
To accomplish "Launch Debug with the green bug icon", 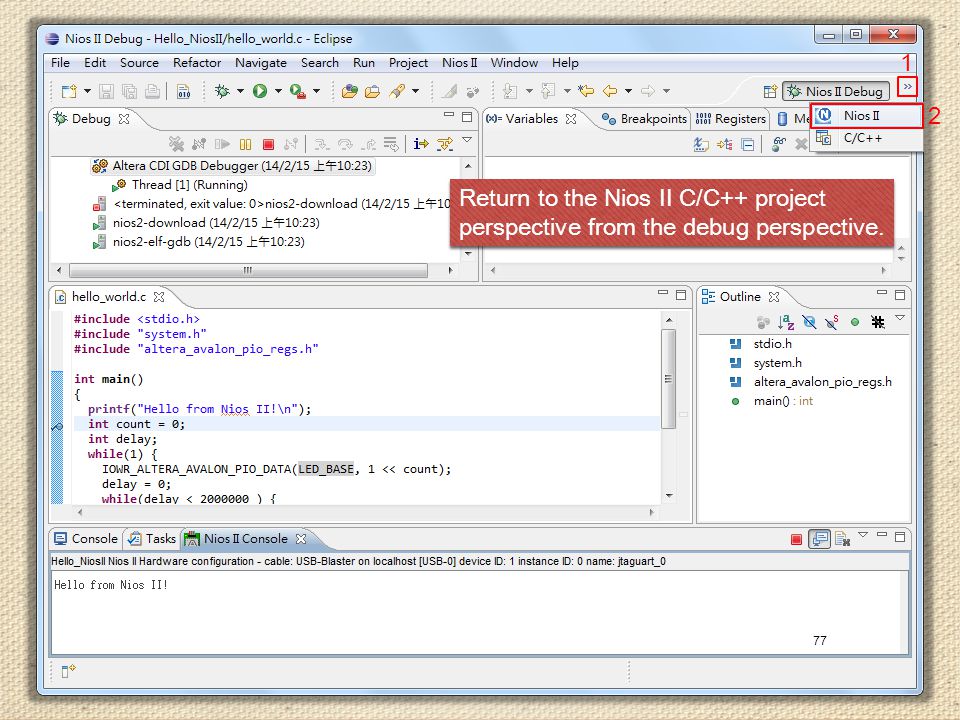I will 222,91.
